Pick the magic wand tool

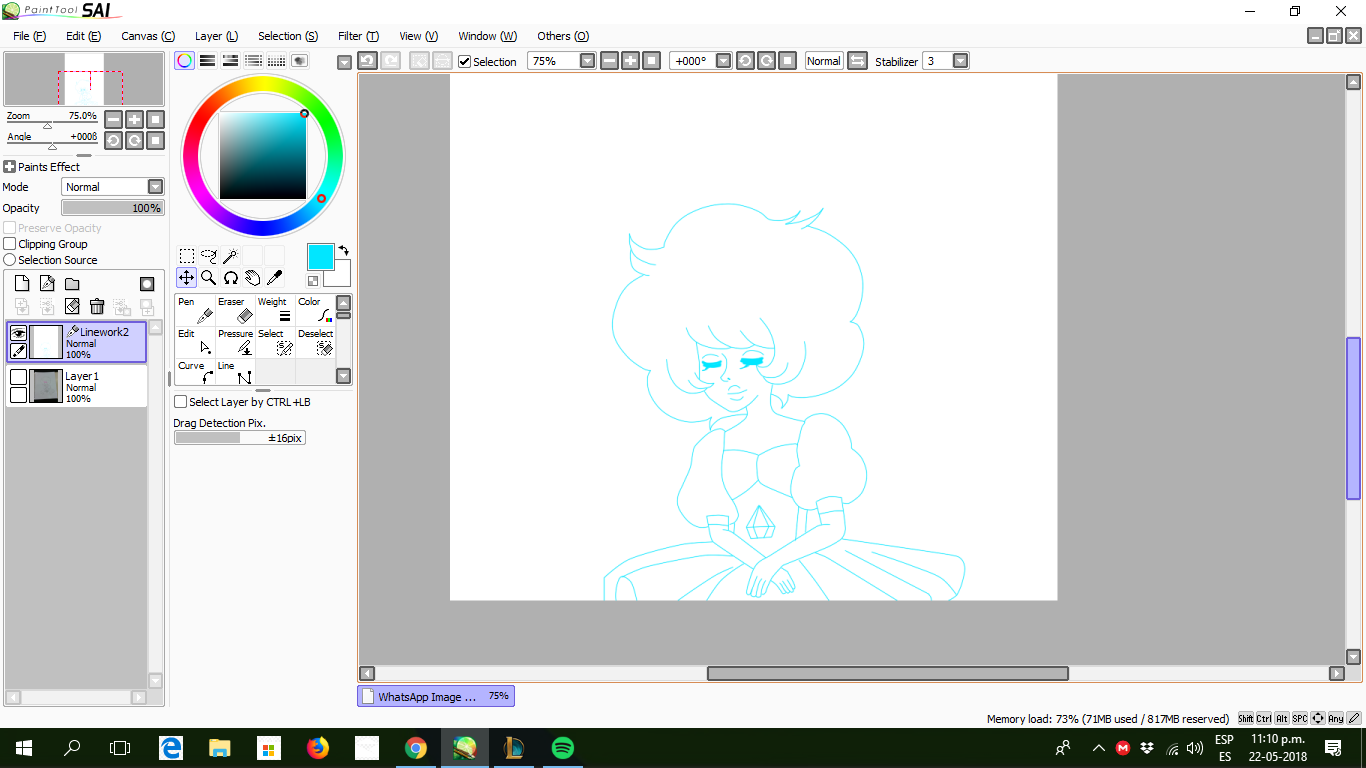pyautogui.click(x=231, y=256)
